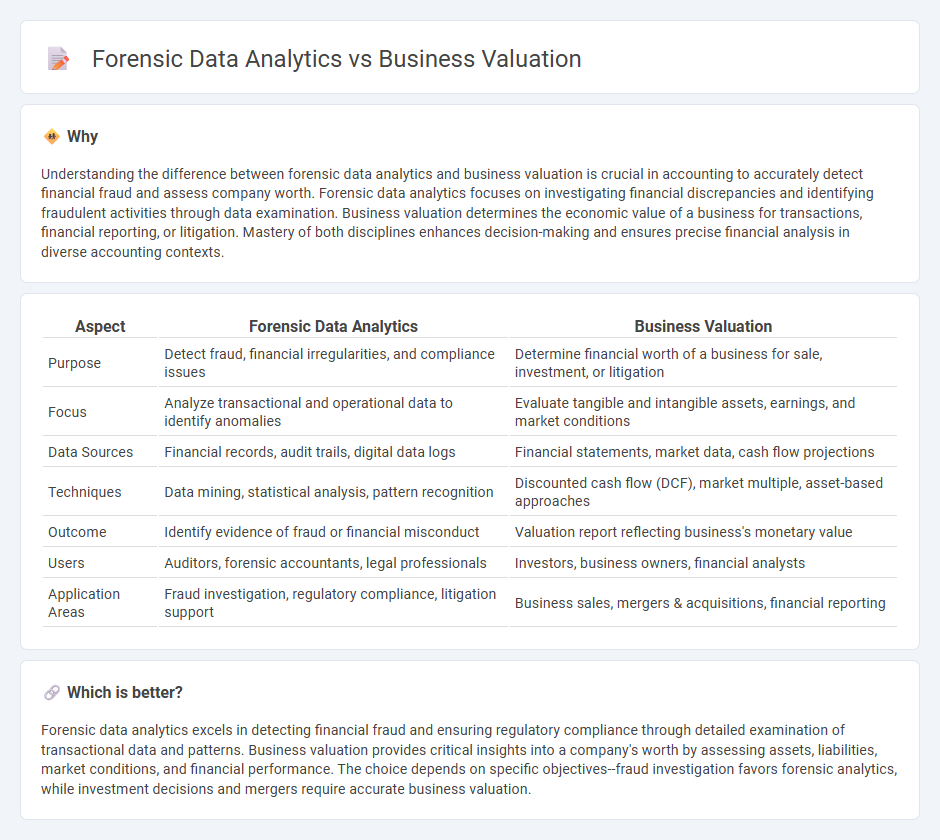The image size is (940, 840).
Task: Click the pencil note icon beside the title
Action: pyautogui.click(x=58, y=59)
